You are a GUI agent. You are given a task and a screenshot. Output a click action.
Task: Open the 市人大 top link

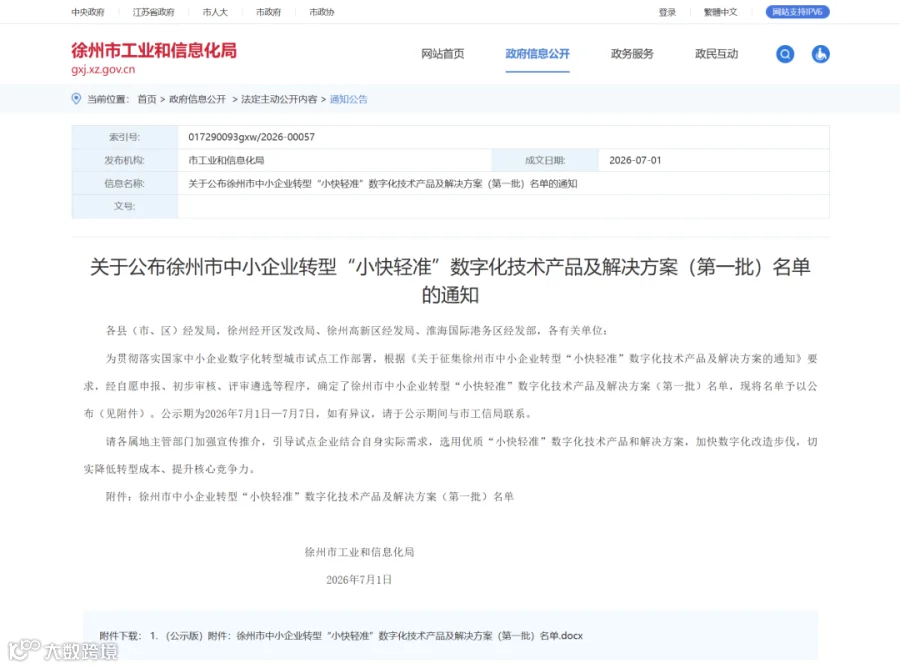tap(215, 12)
